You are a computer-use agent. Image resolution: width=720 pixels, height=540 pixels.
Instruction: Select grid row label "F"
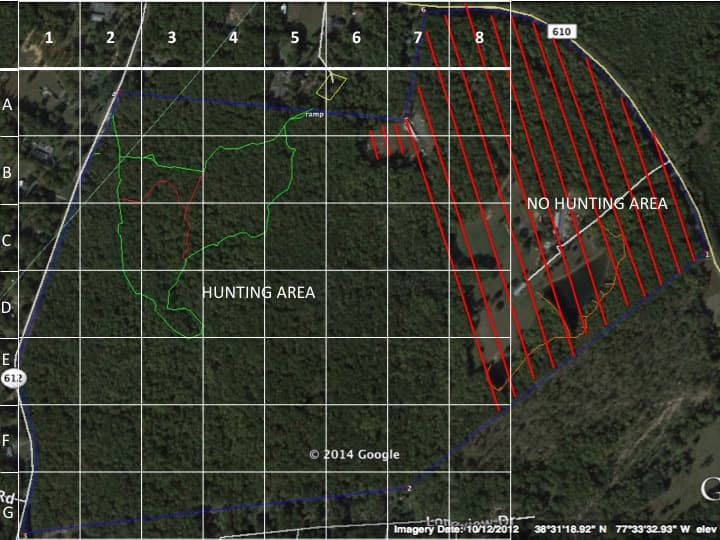pyautogui.click(x=6, y=441)
